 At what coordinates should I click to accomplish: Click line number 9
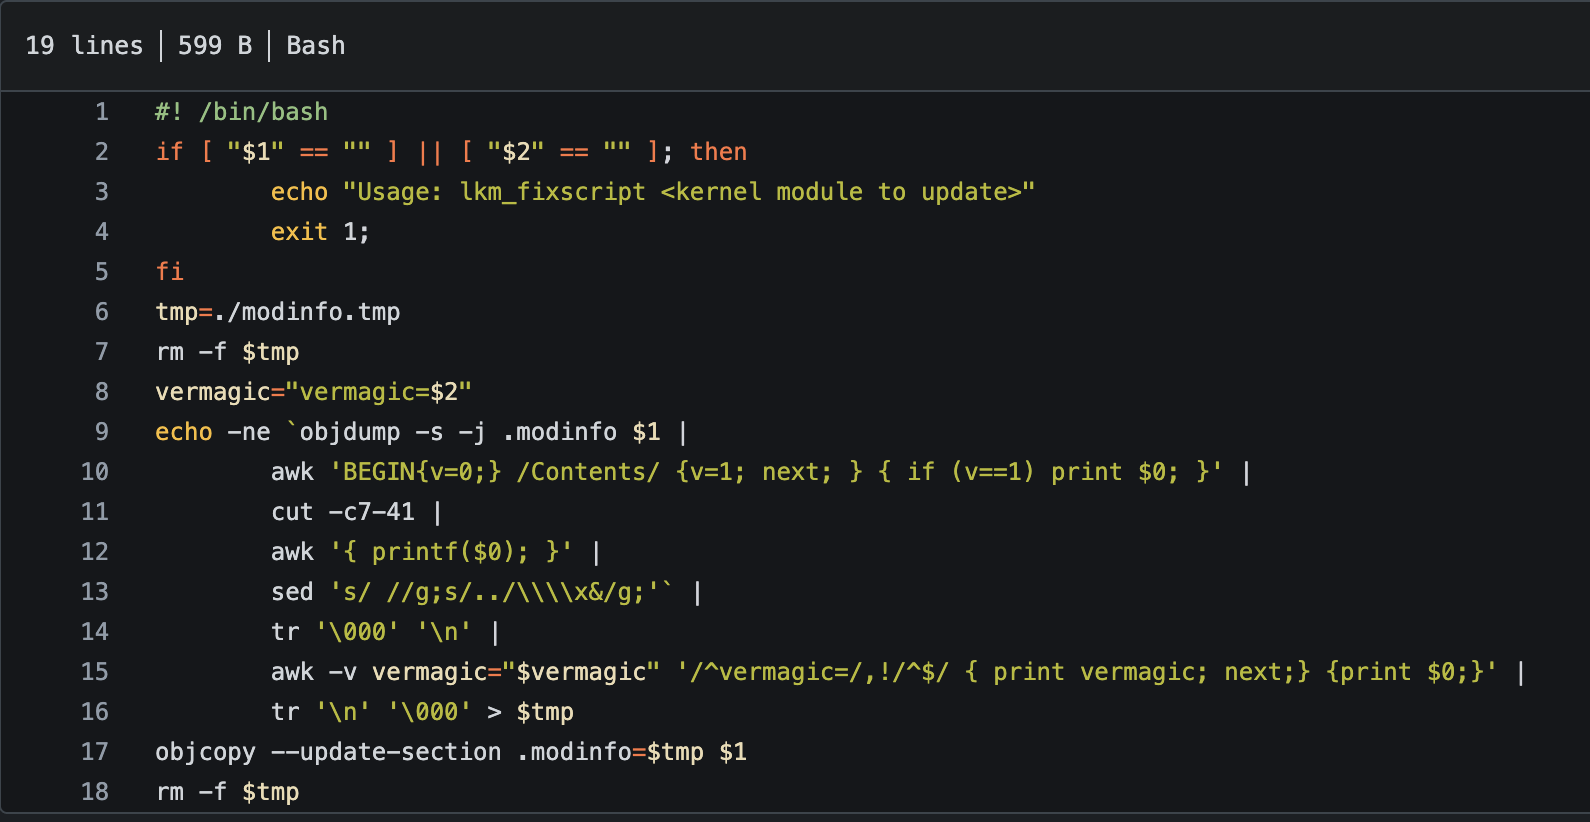tap(102, 432)
